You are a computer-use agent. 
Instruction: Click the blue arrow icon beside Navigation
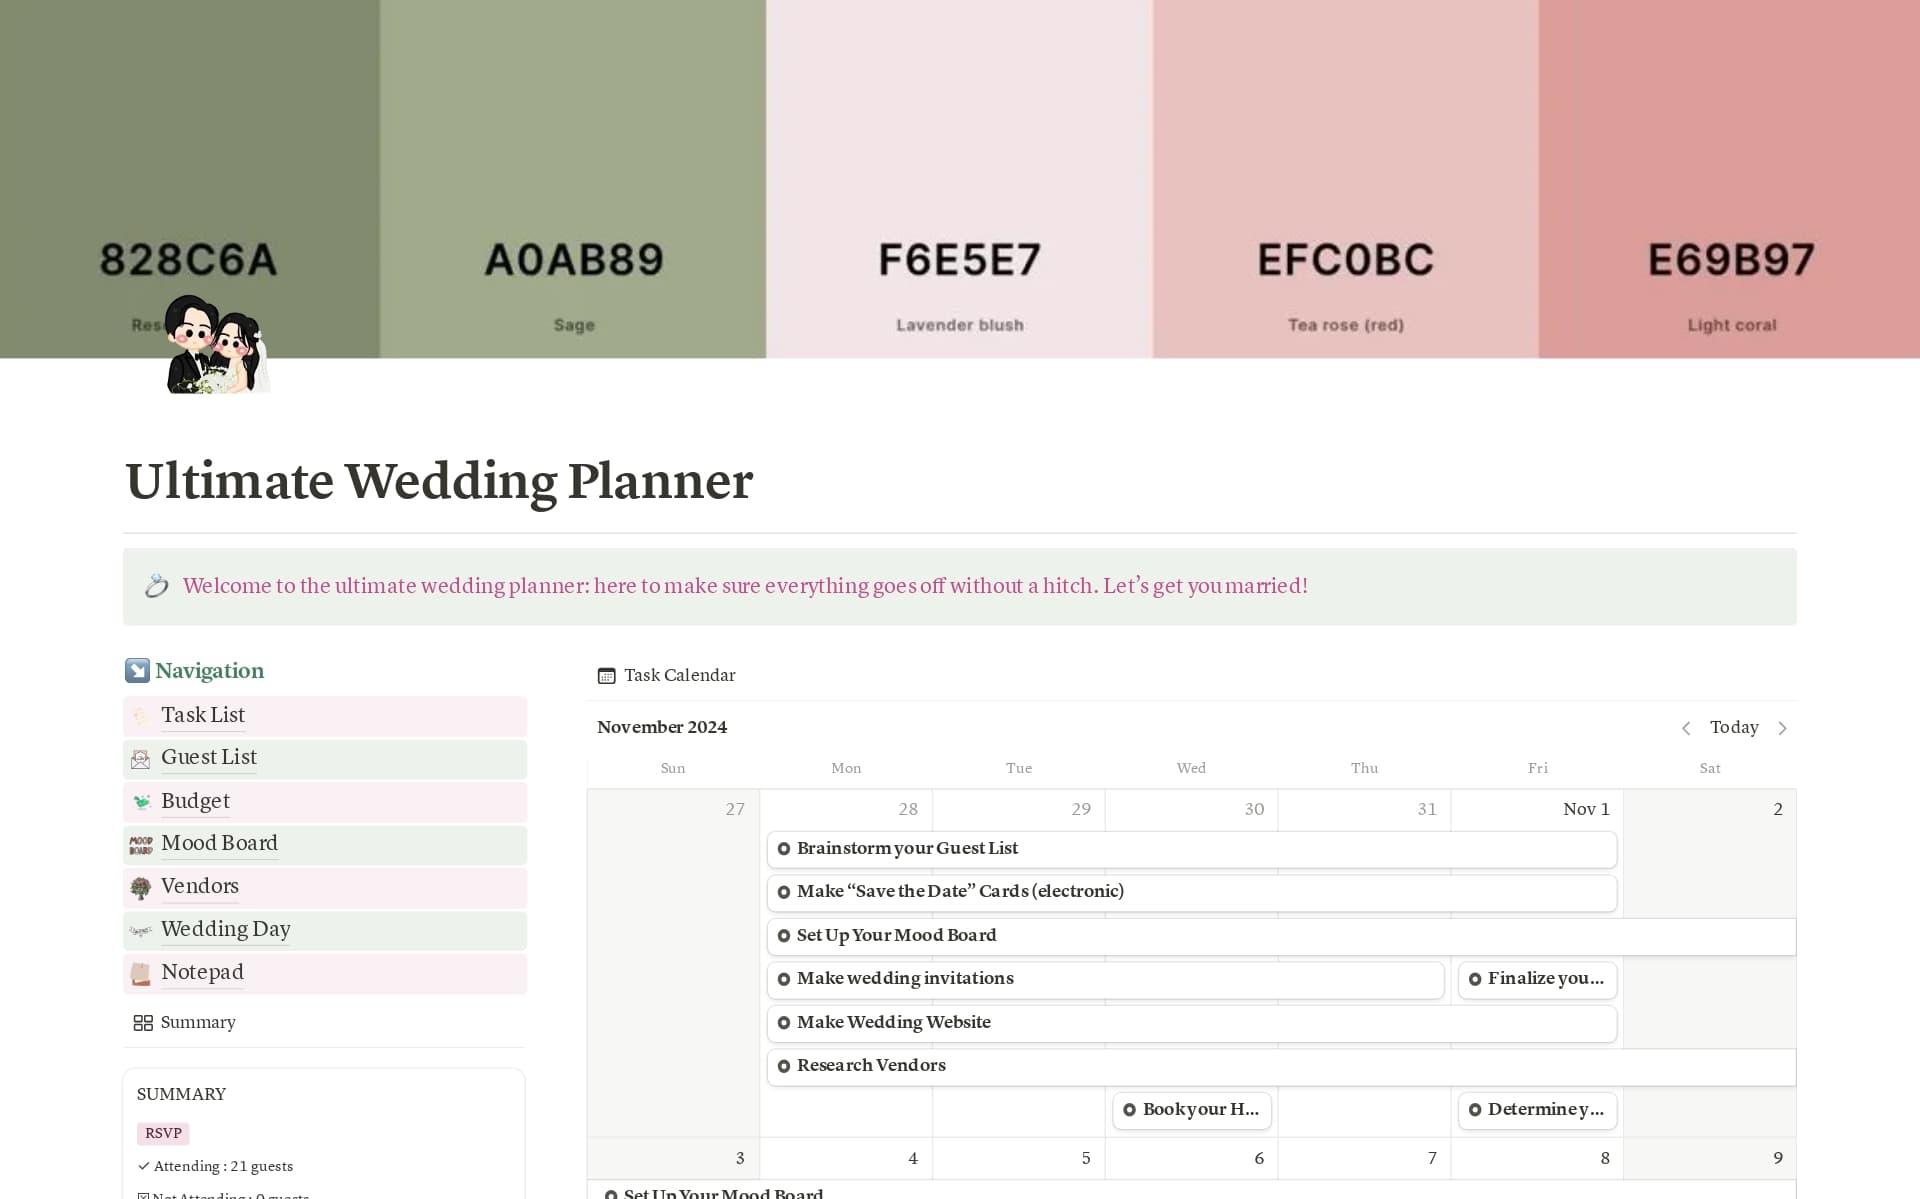(x=137, y=670)
